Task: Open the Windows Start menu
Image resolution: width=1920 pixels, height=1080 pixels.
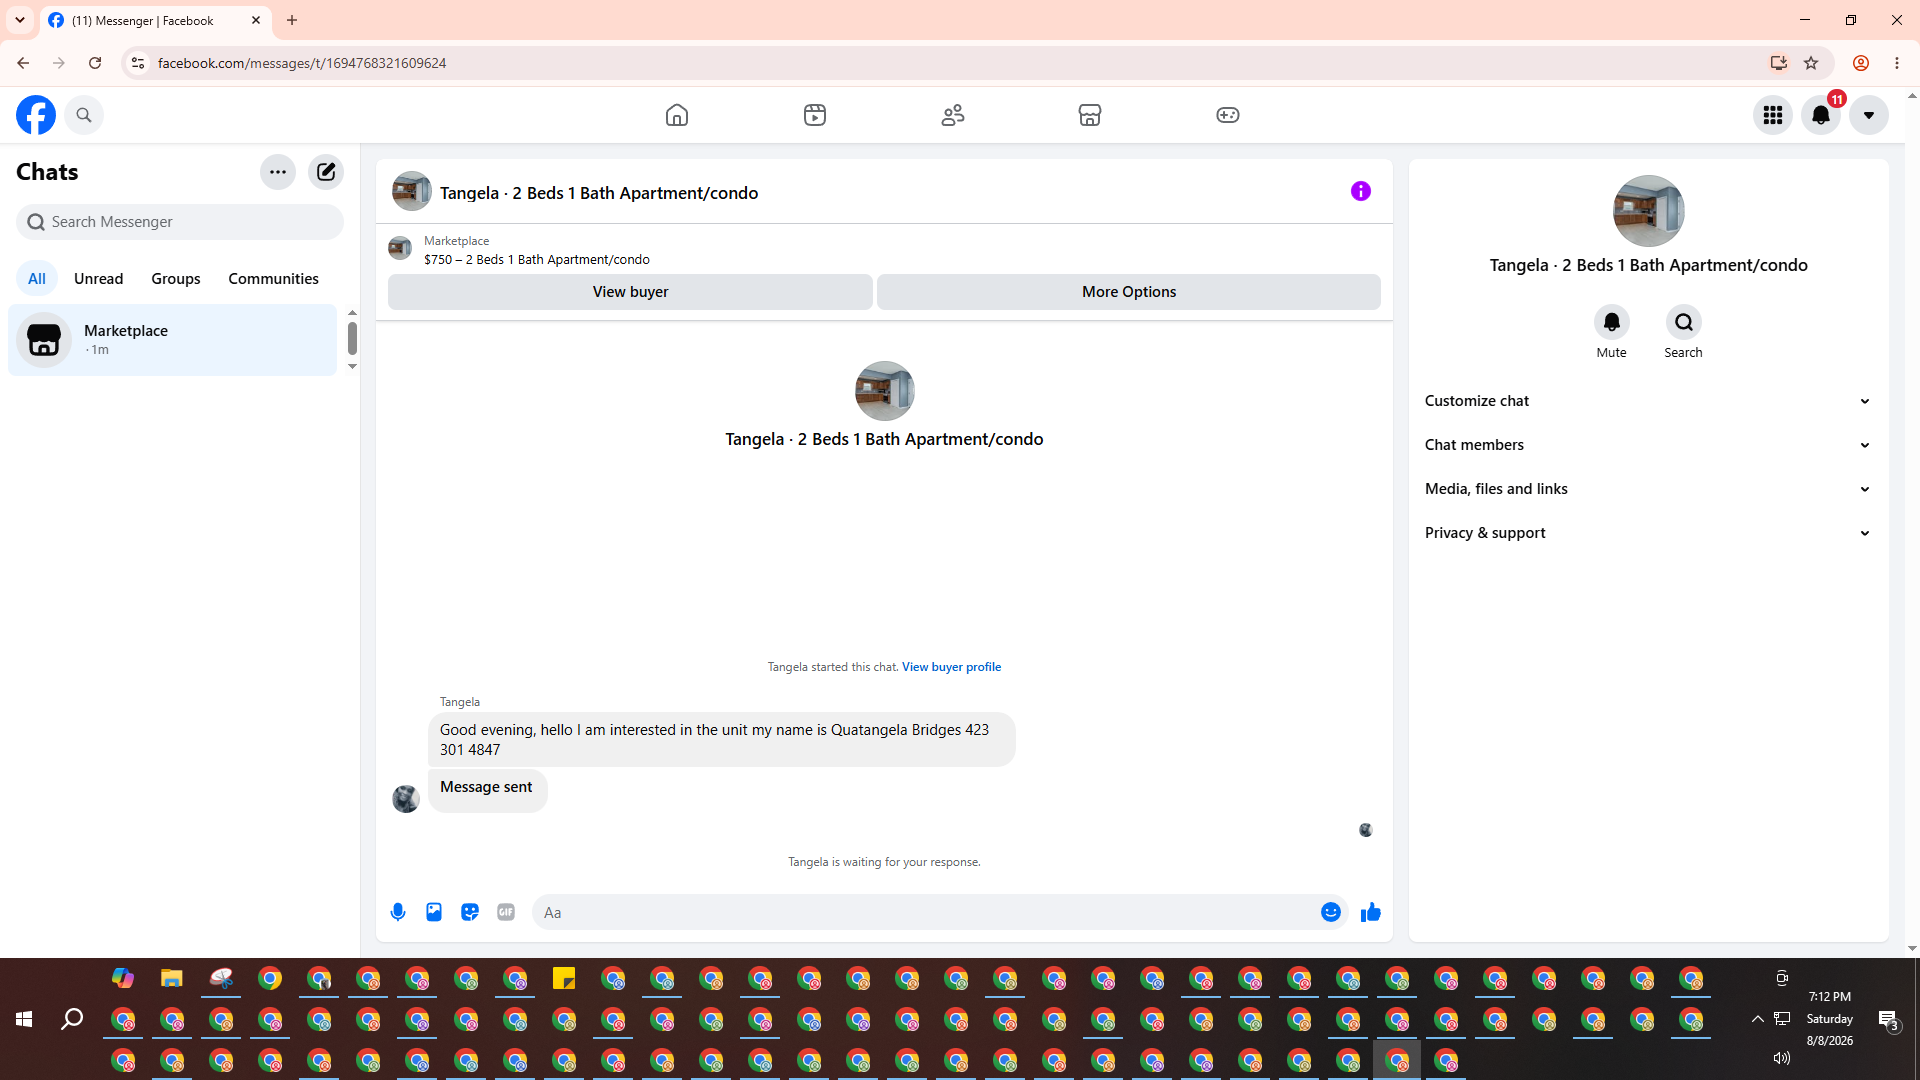Action: (x=24, y=1019)
